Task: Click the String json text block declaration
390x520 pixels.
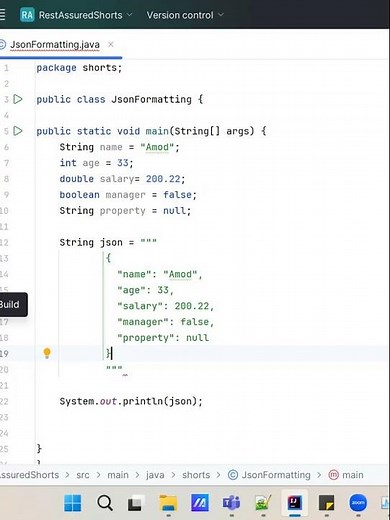Action: point(108,242)
